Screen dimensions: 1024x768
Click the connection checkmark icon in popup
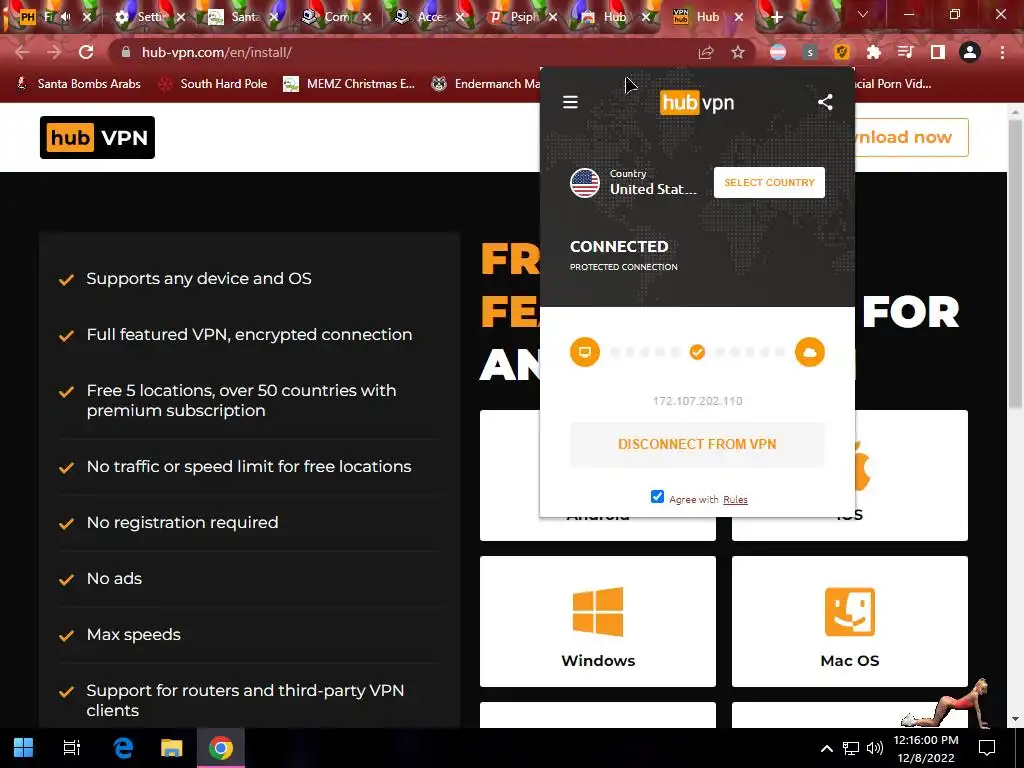click(x=697, y=352)
